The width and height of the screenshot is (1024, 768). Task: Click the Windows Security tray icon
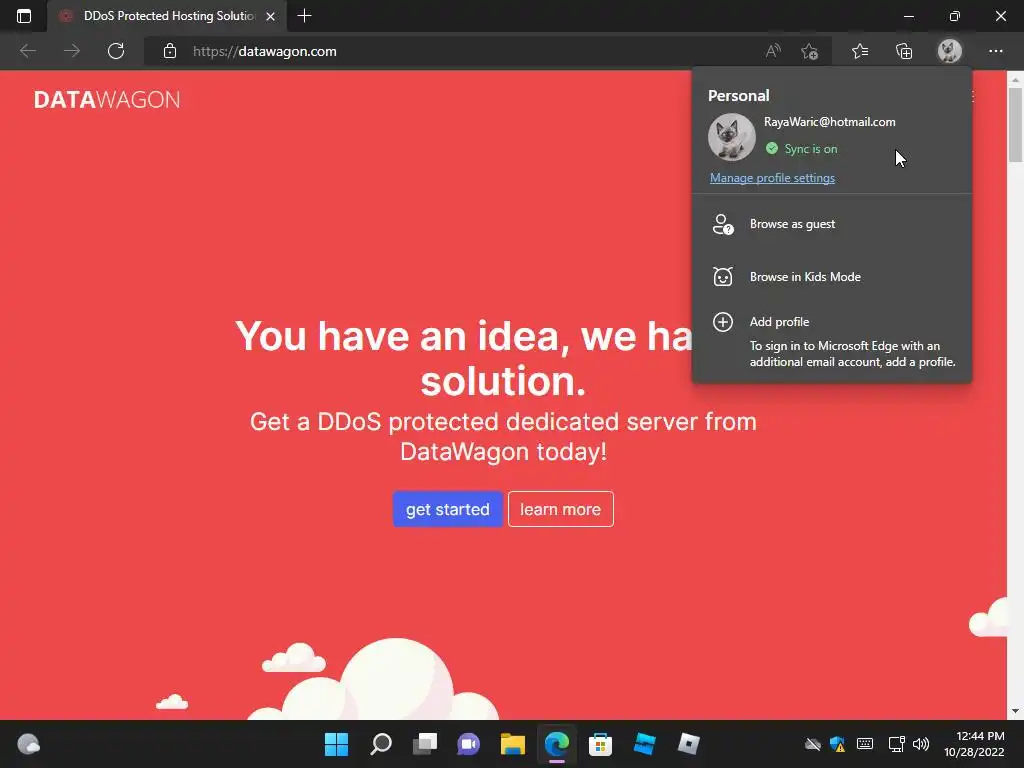point(837,744)
